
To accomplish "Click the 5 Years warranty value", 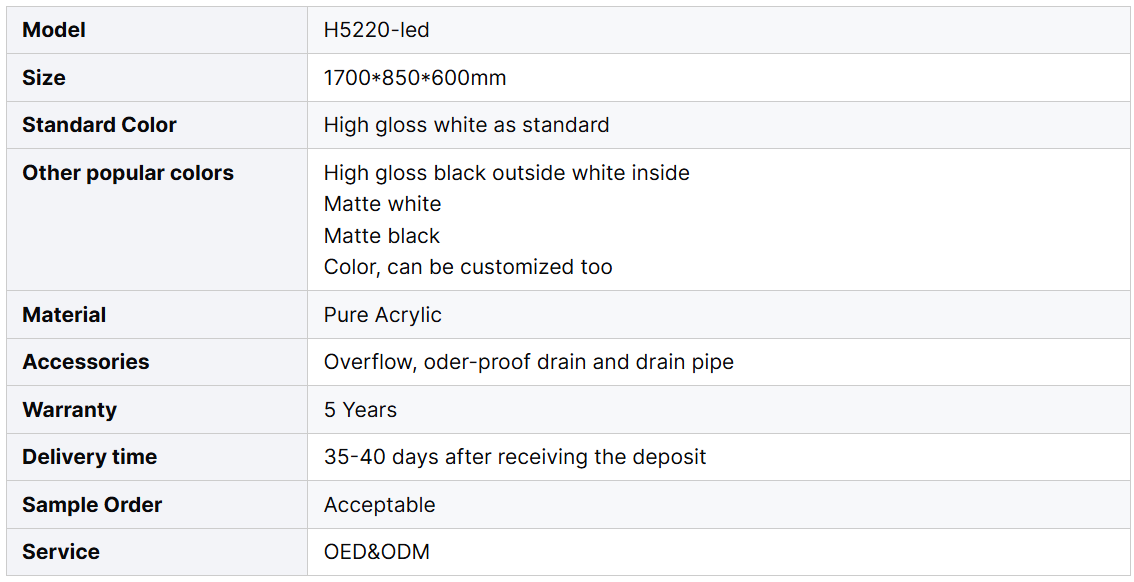I will pyautogui.click(x=360, y=410).
